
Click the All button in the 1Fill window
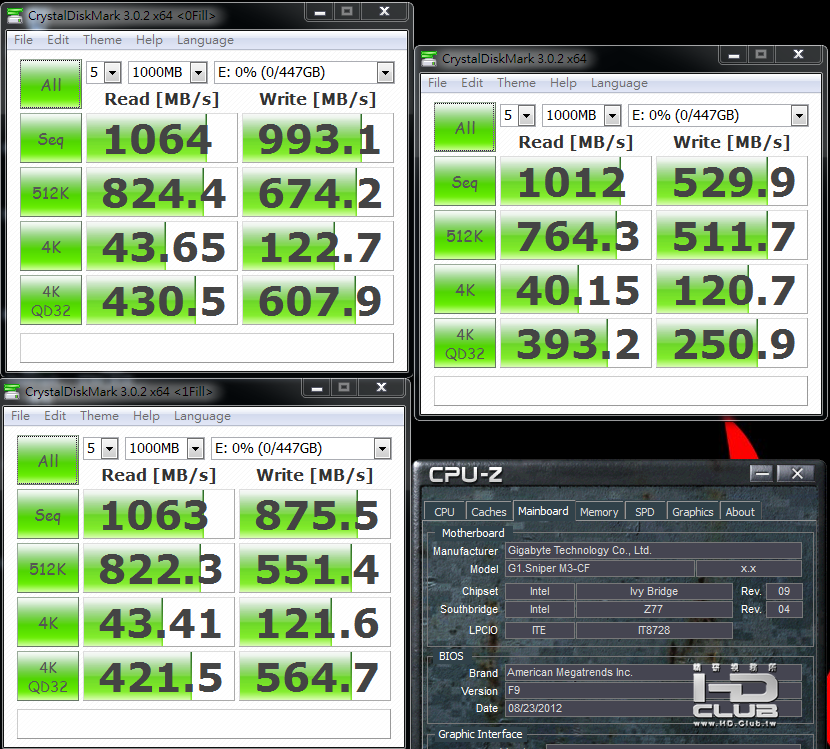click(48, 460)
